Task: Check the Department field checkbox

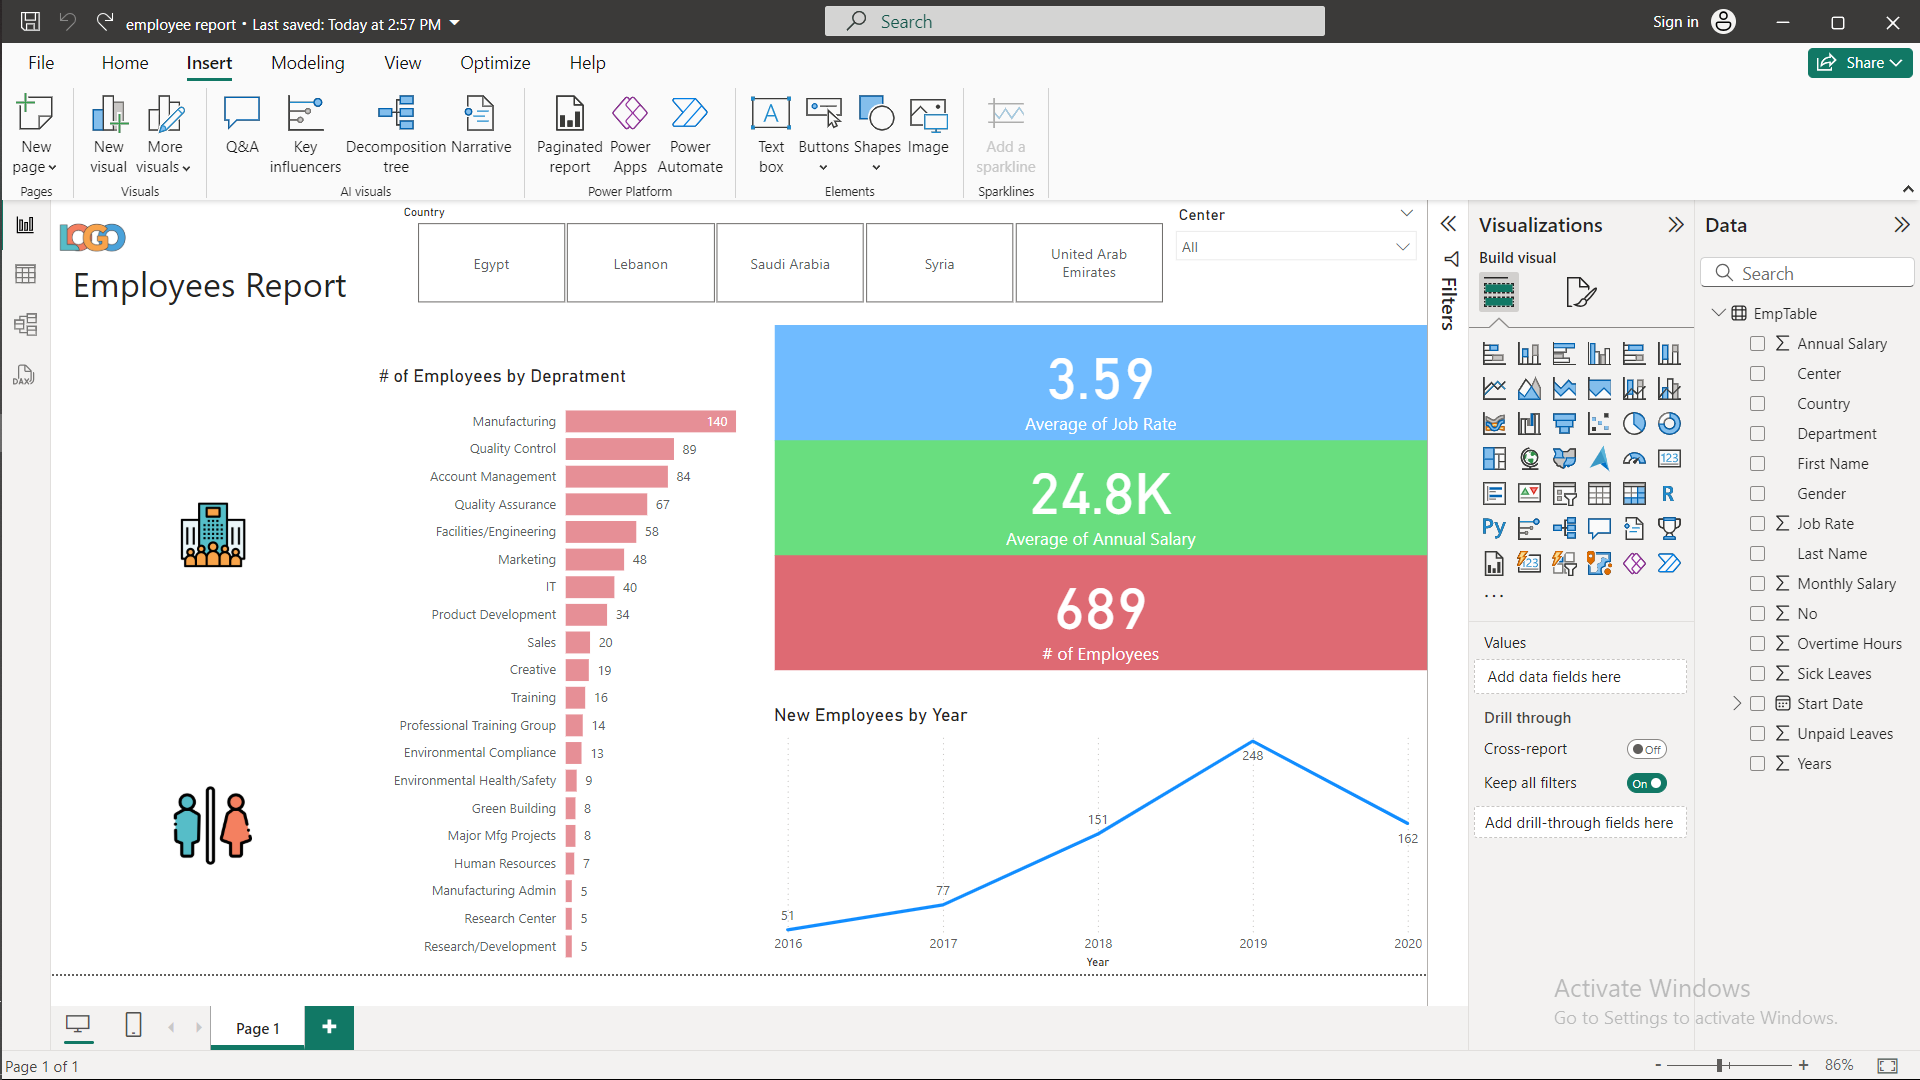Action: tap(1757, 434)
